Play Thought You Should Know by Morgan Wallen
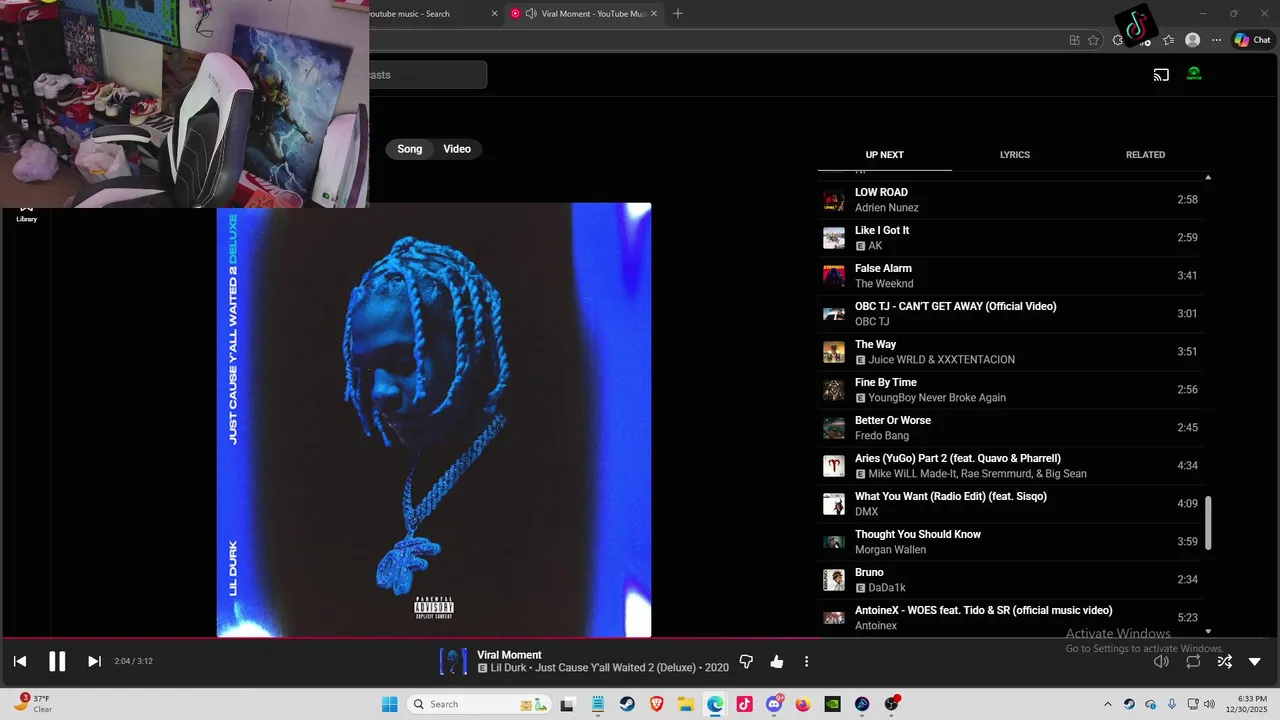This screenshot has width=1280, height=720. [x=1010, y=542]
